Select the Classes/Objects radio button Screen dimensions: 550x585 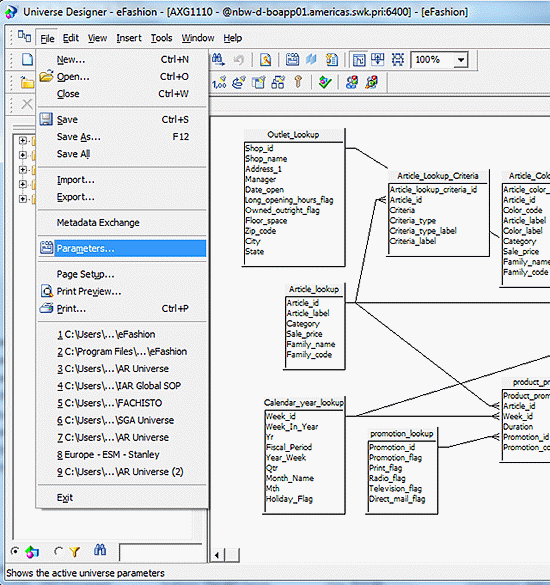point(15,551)
